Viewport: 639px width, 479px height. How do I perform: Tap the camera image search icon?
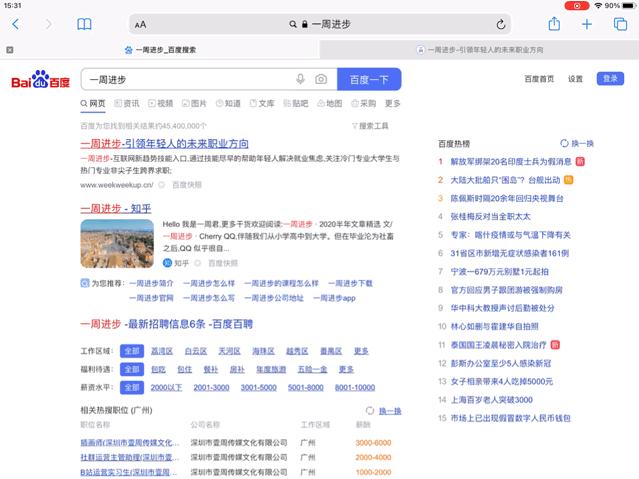click(321, 79)
